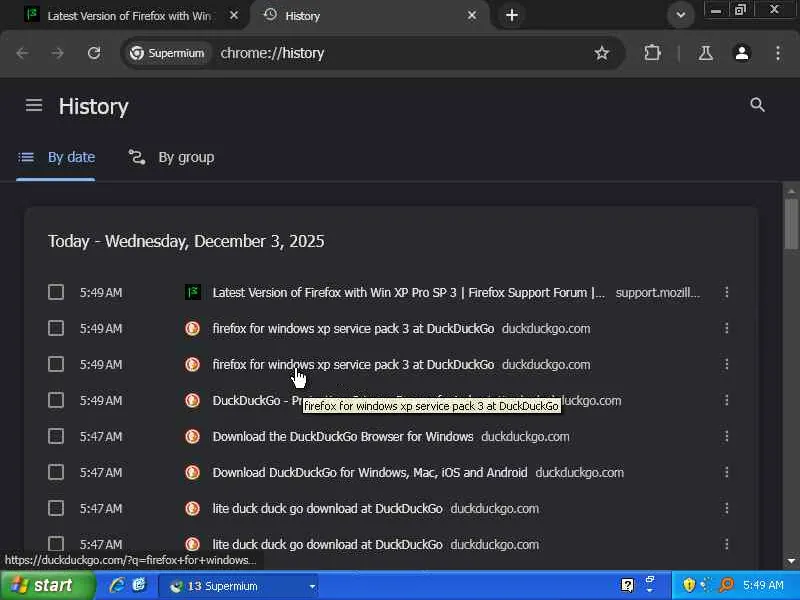The height and width of the screenshot is (600, 800).
Task: Open actions menu for Download DuckDuckGo for Windows, Mac entry
Action: pos(727,472)
